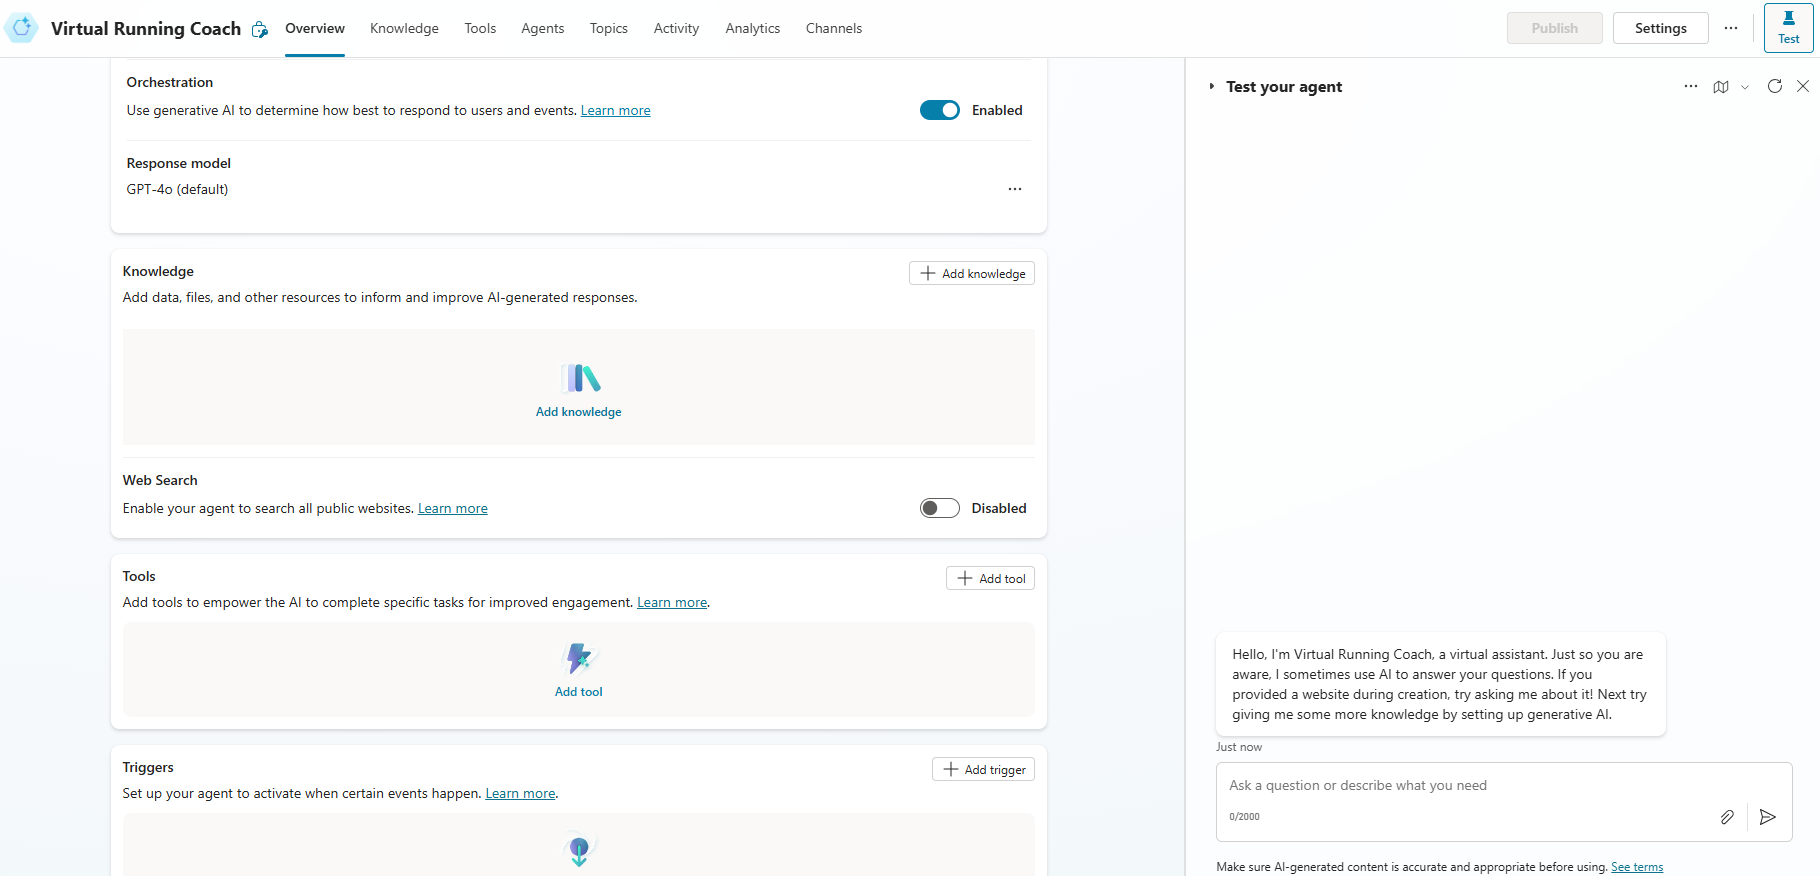Click the Response model ellipsis menu
The width and height of the screenshot is (1820, 876).
pyautogui.click(x=1014, y=189)
